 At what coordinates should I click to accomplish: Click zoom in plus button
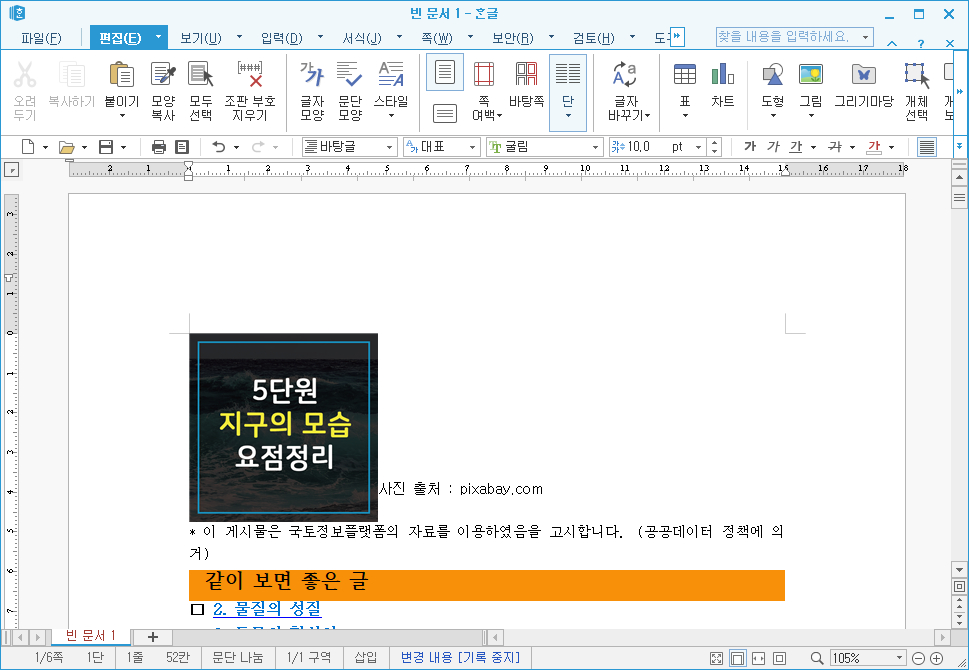937,658
